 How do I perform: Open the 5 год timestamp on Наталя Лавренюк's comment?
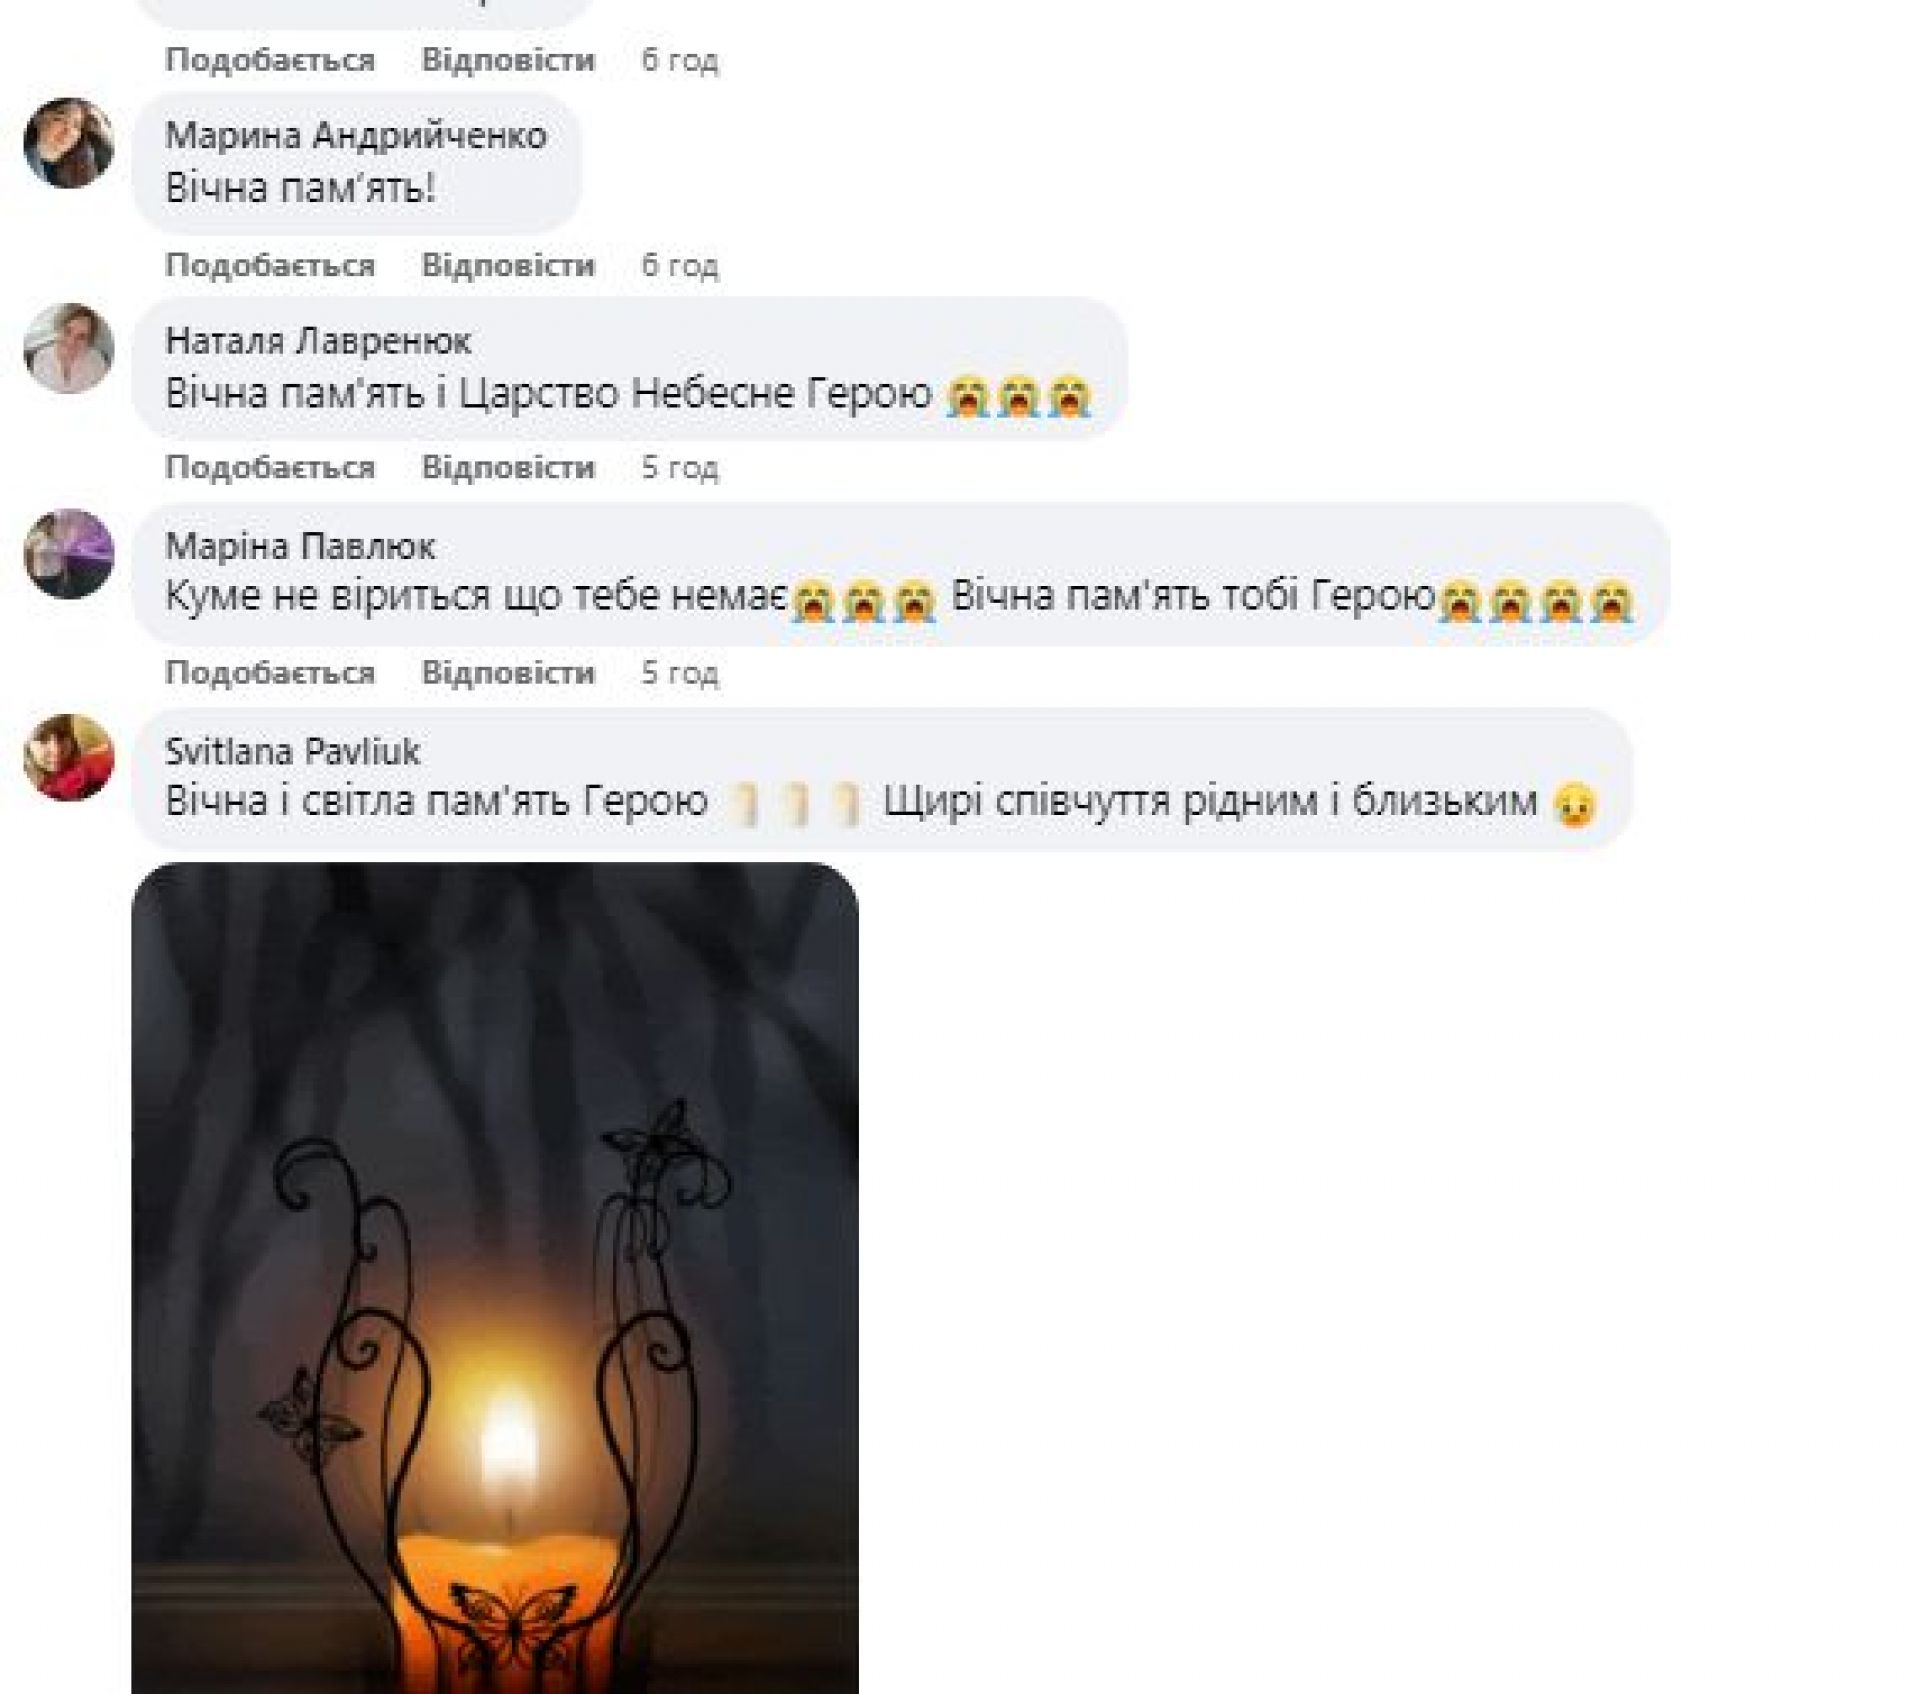[680, 467]
